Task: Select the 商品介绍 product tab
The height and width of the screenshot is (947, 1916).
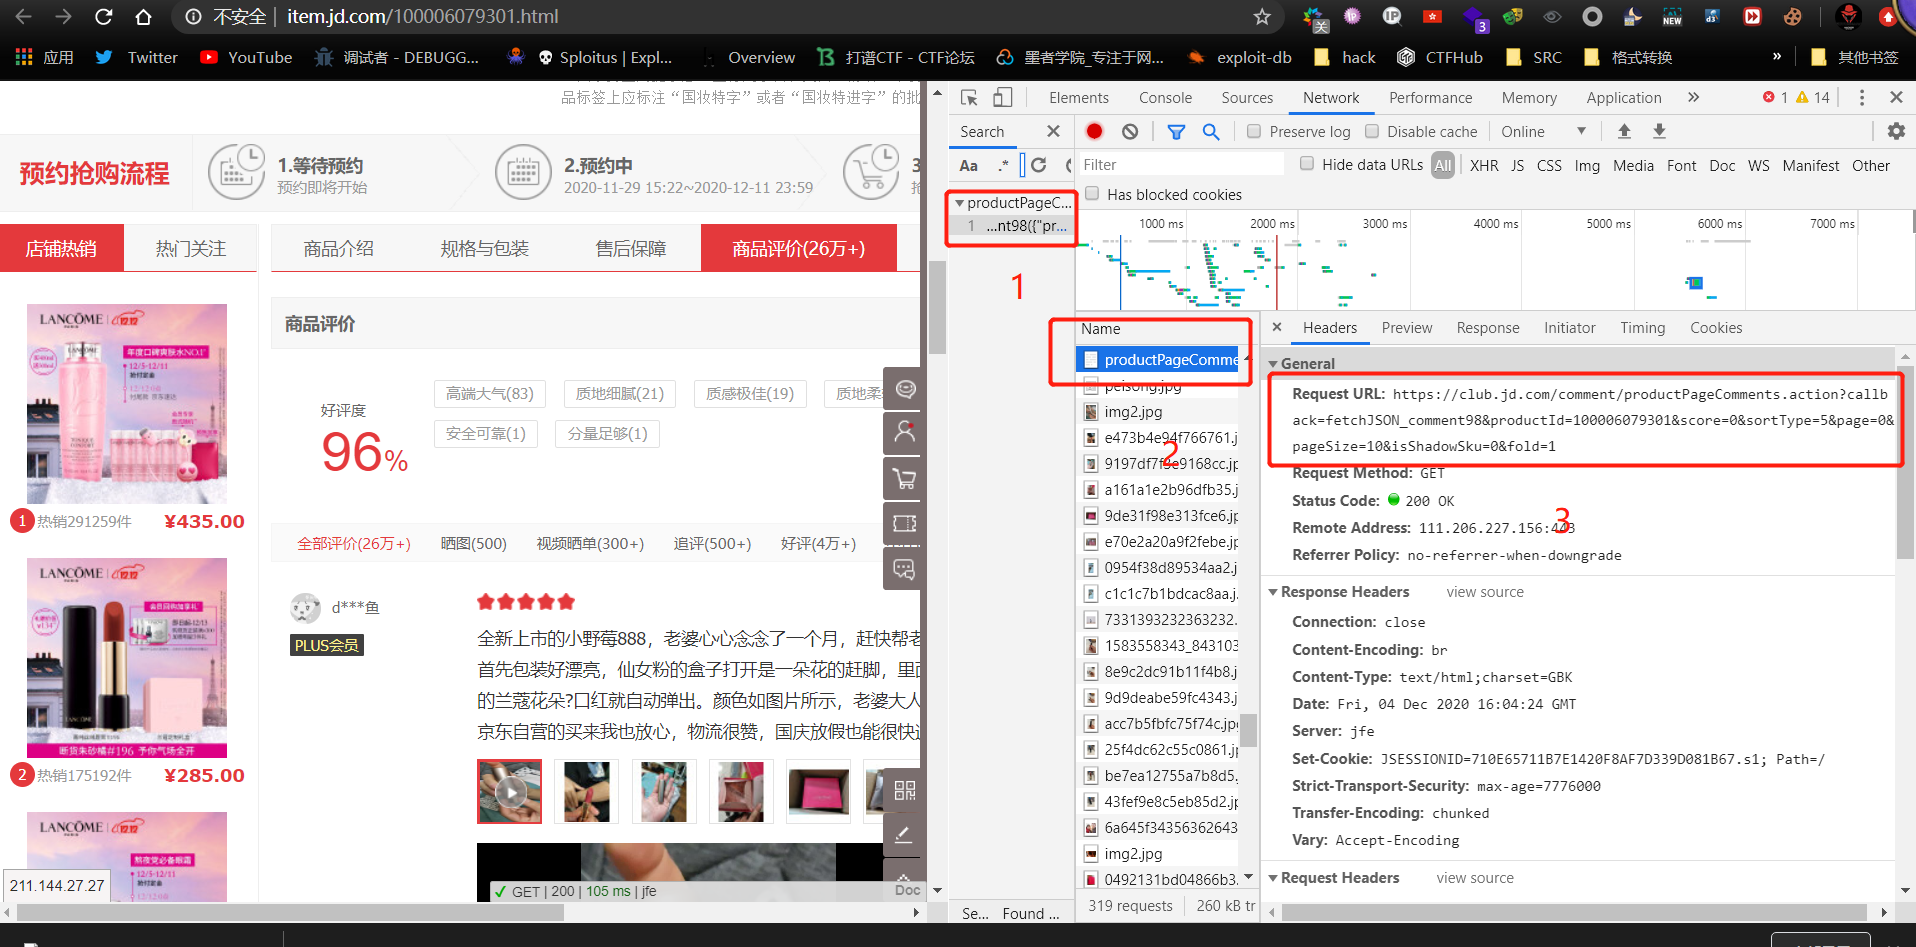Action: 339,248
